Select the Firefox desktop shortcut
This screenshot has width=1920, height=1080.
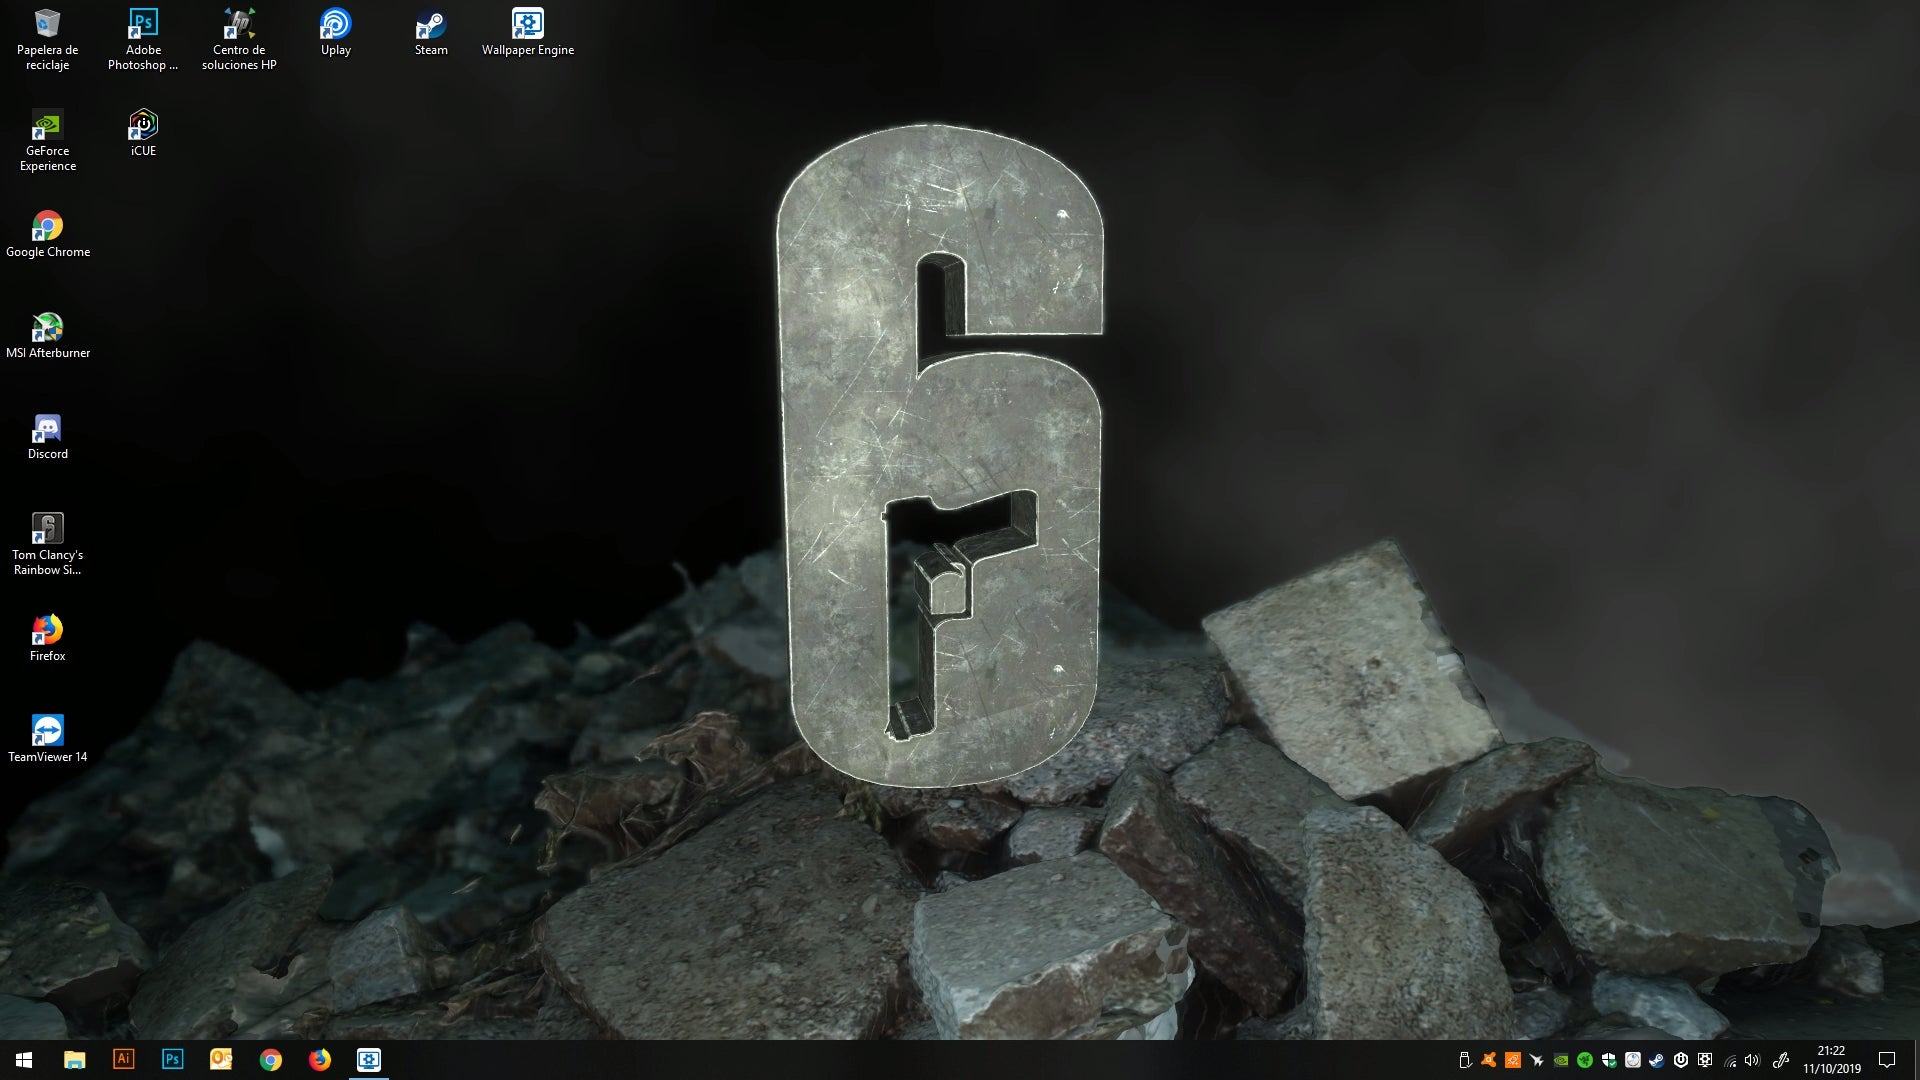pyautogui.click(x=47, y=639)
